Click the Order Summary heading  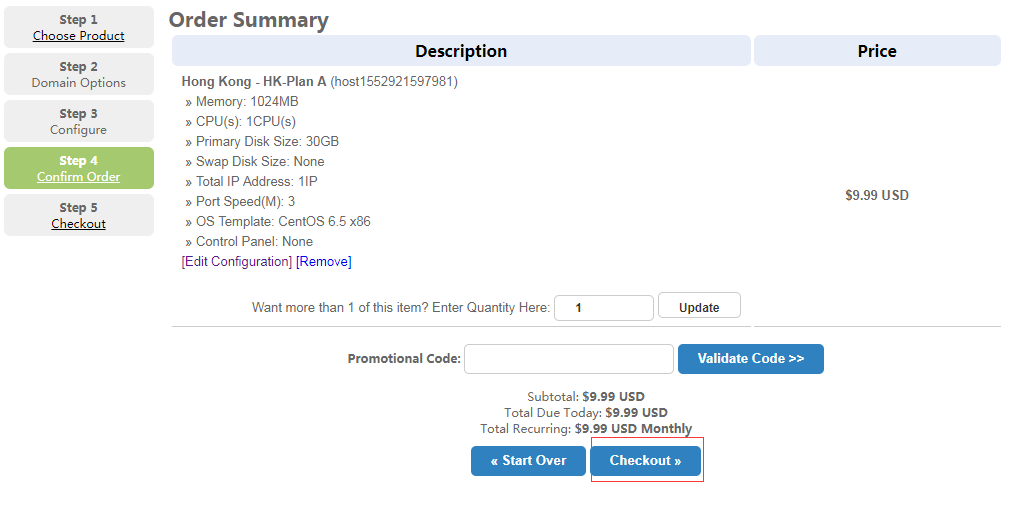(x=248, y=20)
